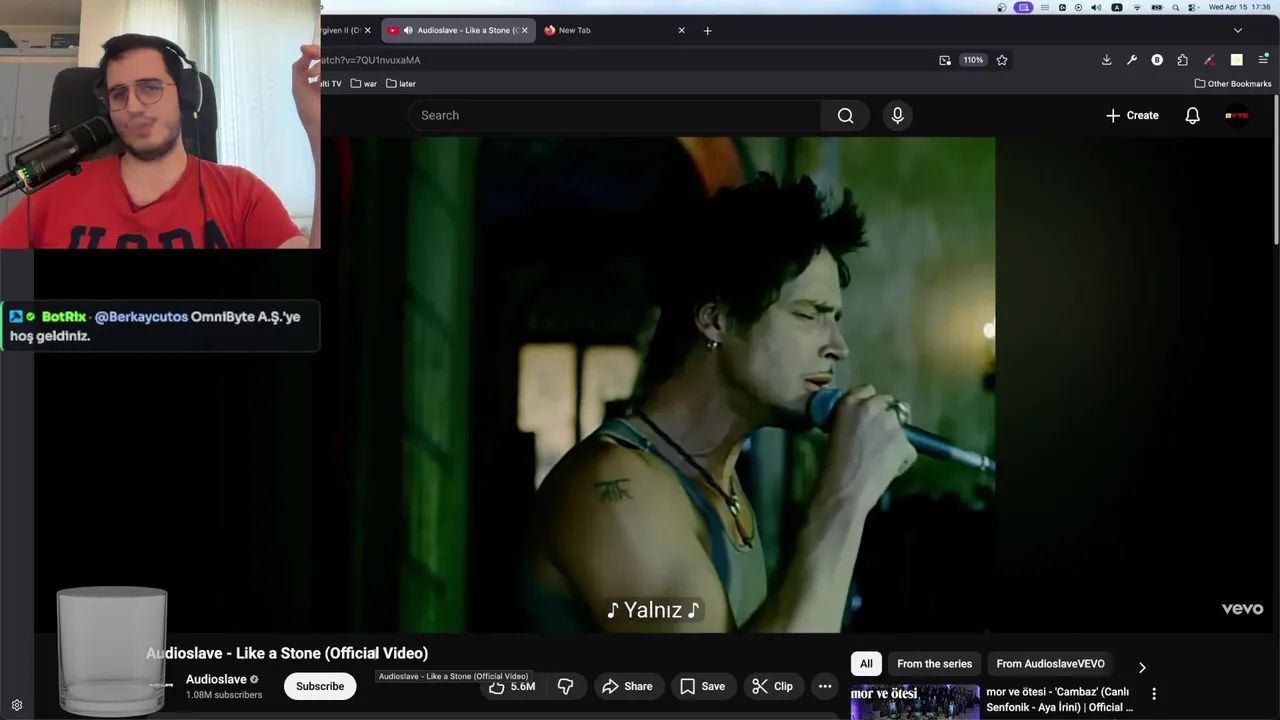Viewport: 1280px width, 720px height.
Task: Select the All filter chip
Action: [866, 664]
